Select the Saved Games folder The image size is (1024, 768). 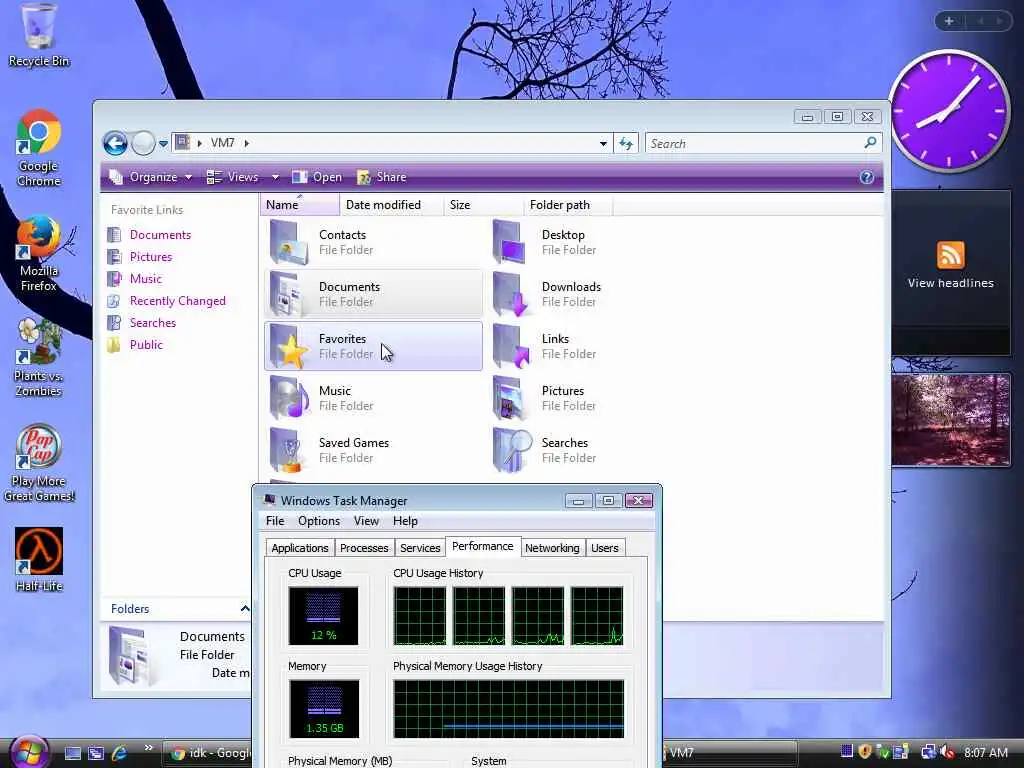point(374,450)
